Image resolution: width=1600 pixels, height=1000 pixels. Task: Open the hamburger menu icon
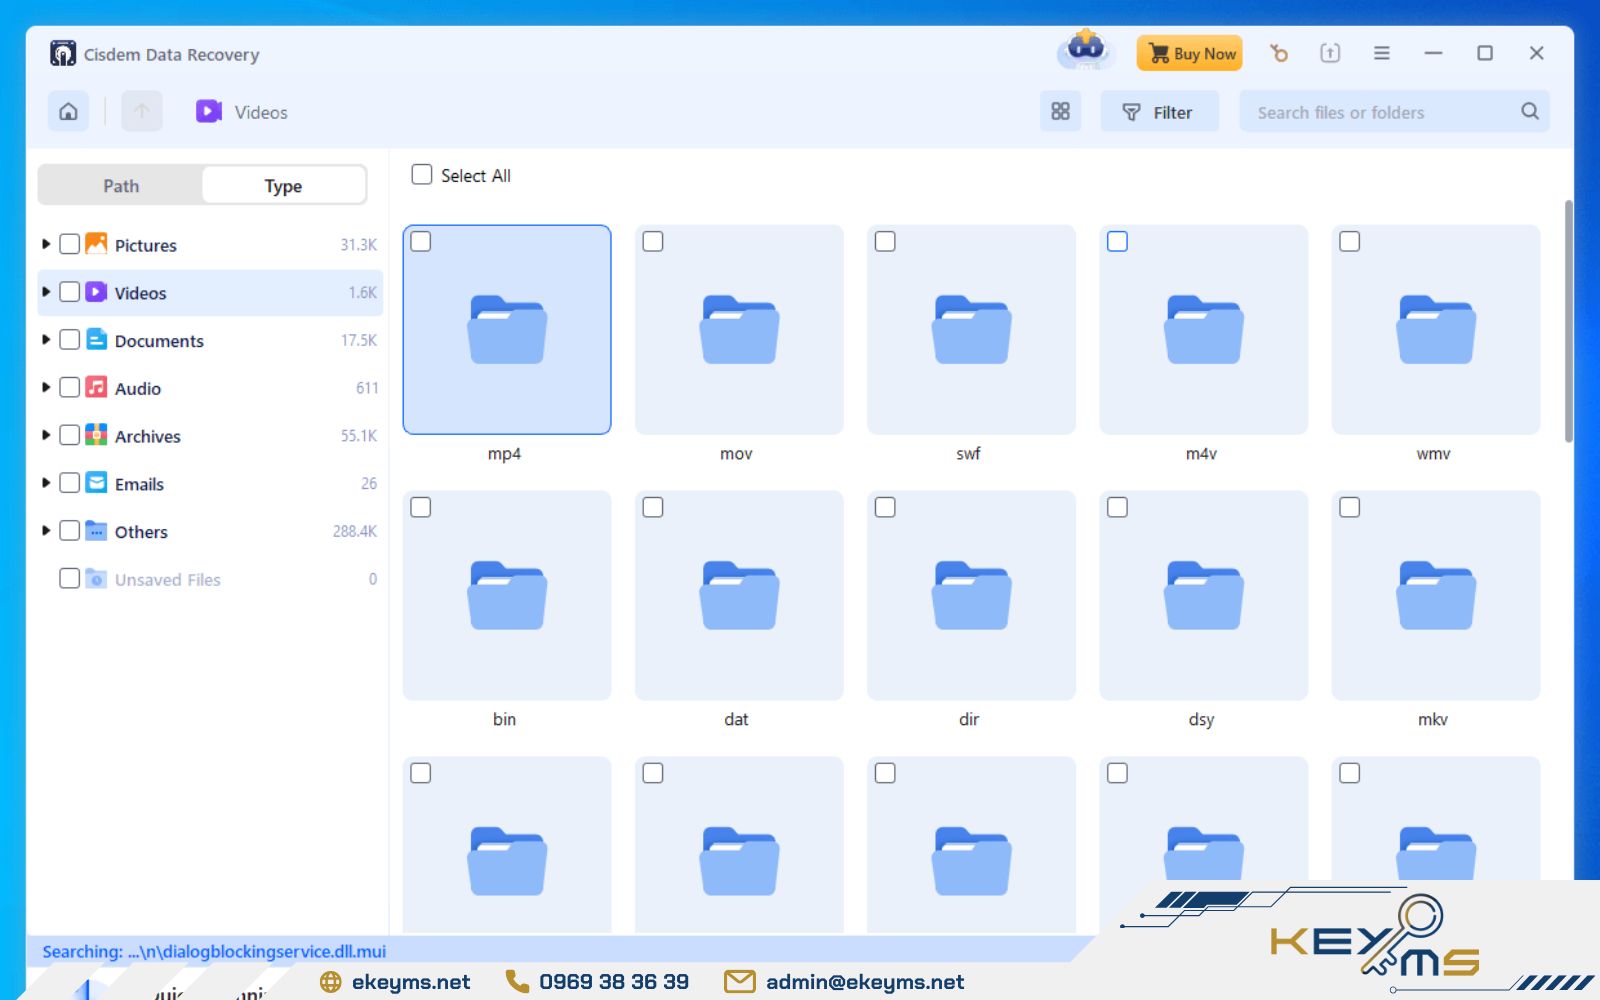tap(1383, 53)
